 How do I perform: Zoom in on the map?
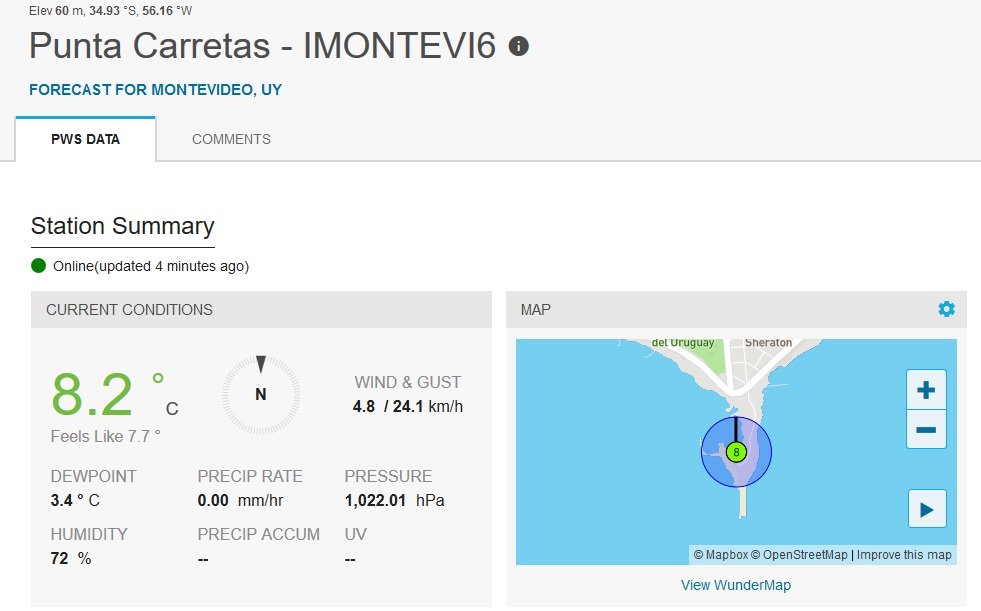coord(926,390)
